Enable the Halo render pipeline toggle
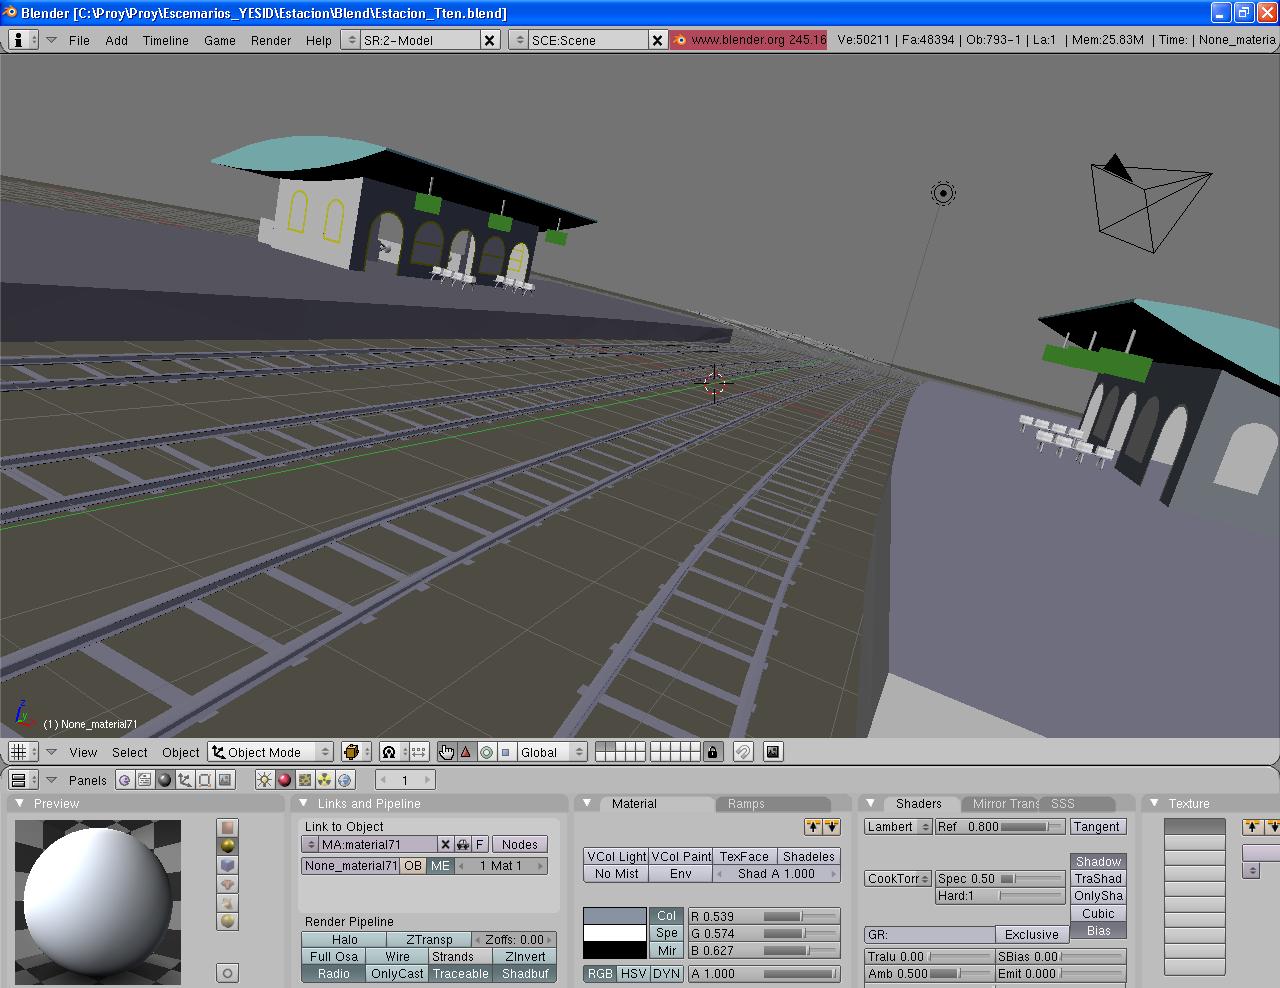Image resolution: width=1280 pixels, height=988 pixels. point(344,940)
